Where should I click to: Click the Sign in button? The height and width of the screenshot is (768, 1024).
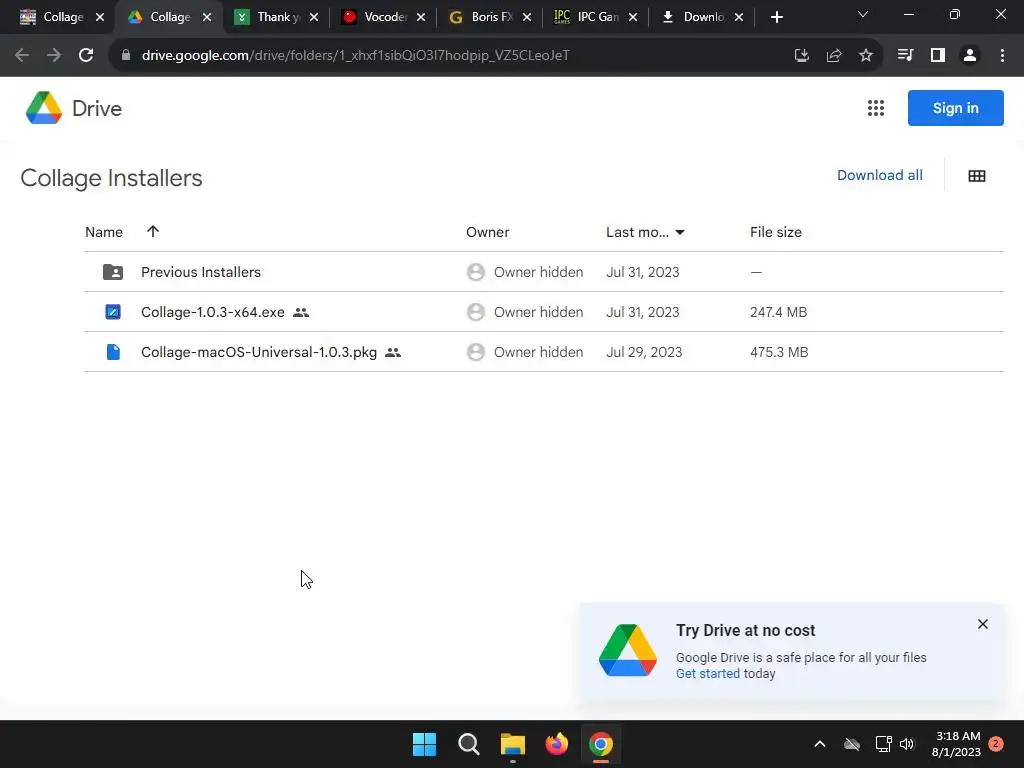point(955,108)
